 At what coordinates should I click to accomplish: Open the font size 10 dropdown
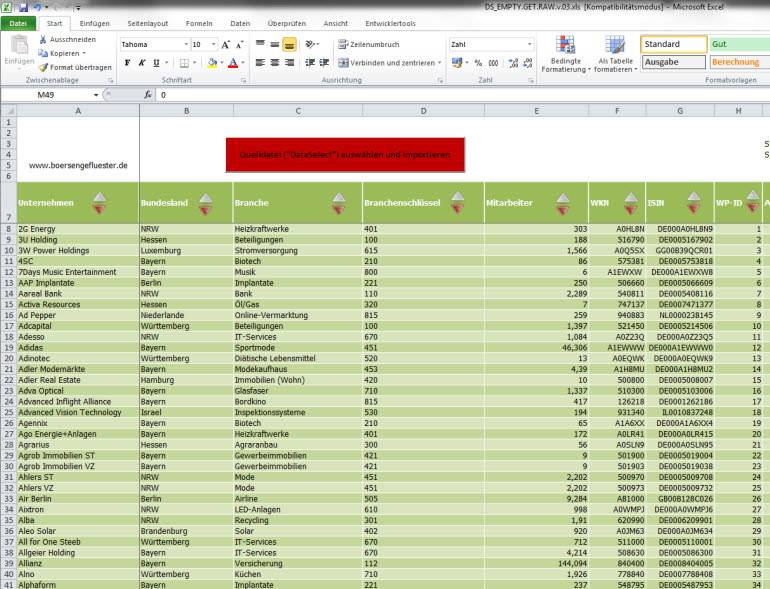tap(214, 45)
